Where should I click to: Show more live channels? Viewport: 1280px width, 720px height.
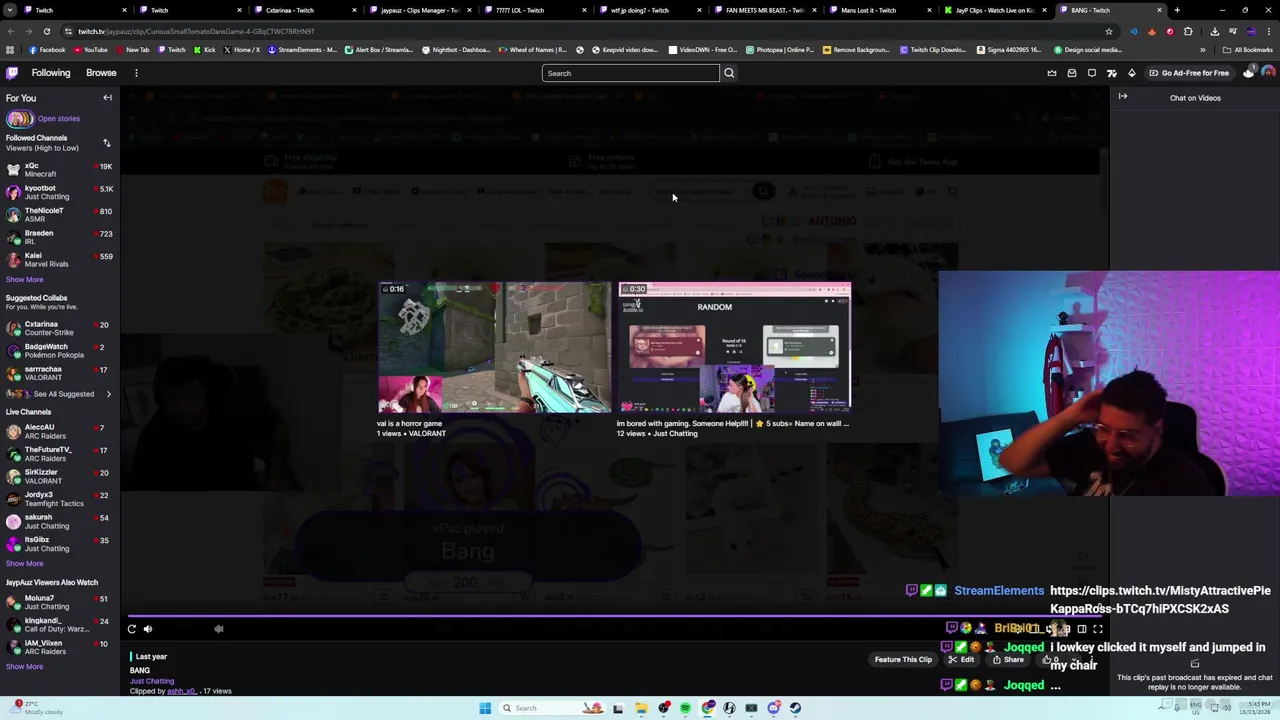[x=24, y=564]
